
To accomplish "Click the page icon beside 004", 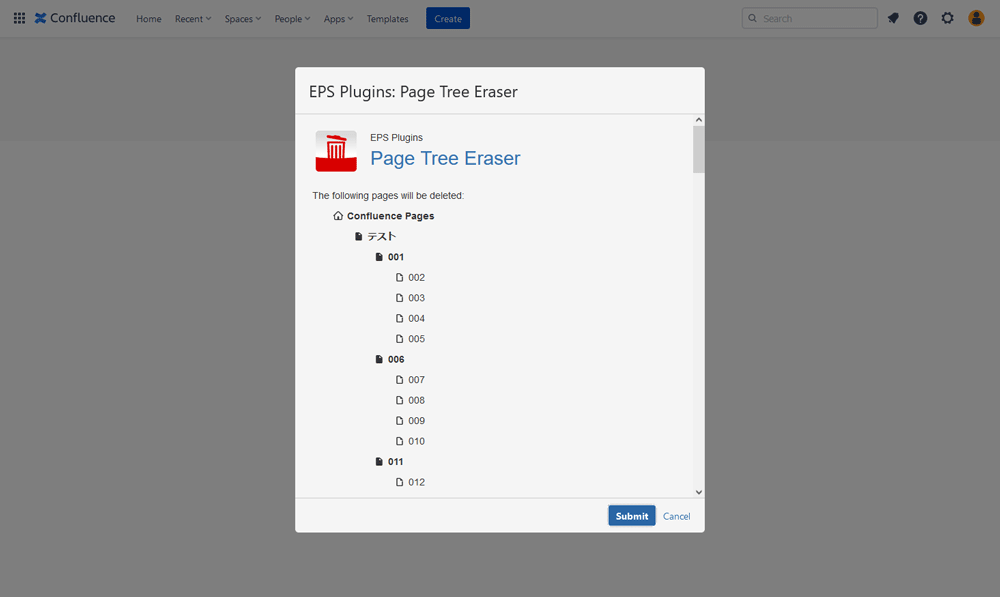I will 399,318.
